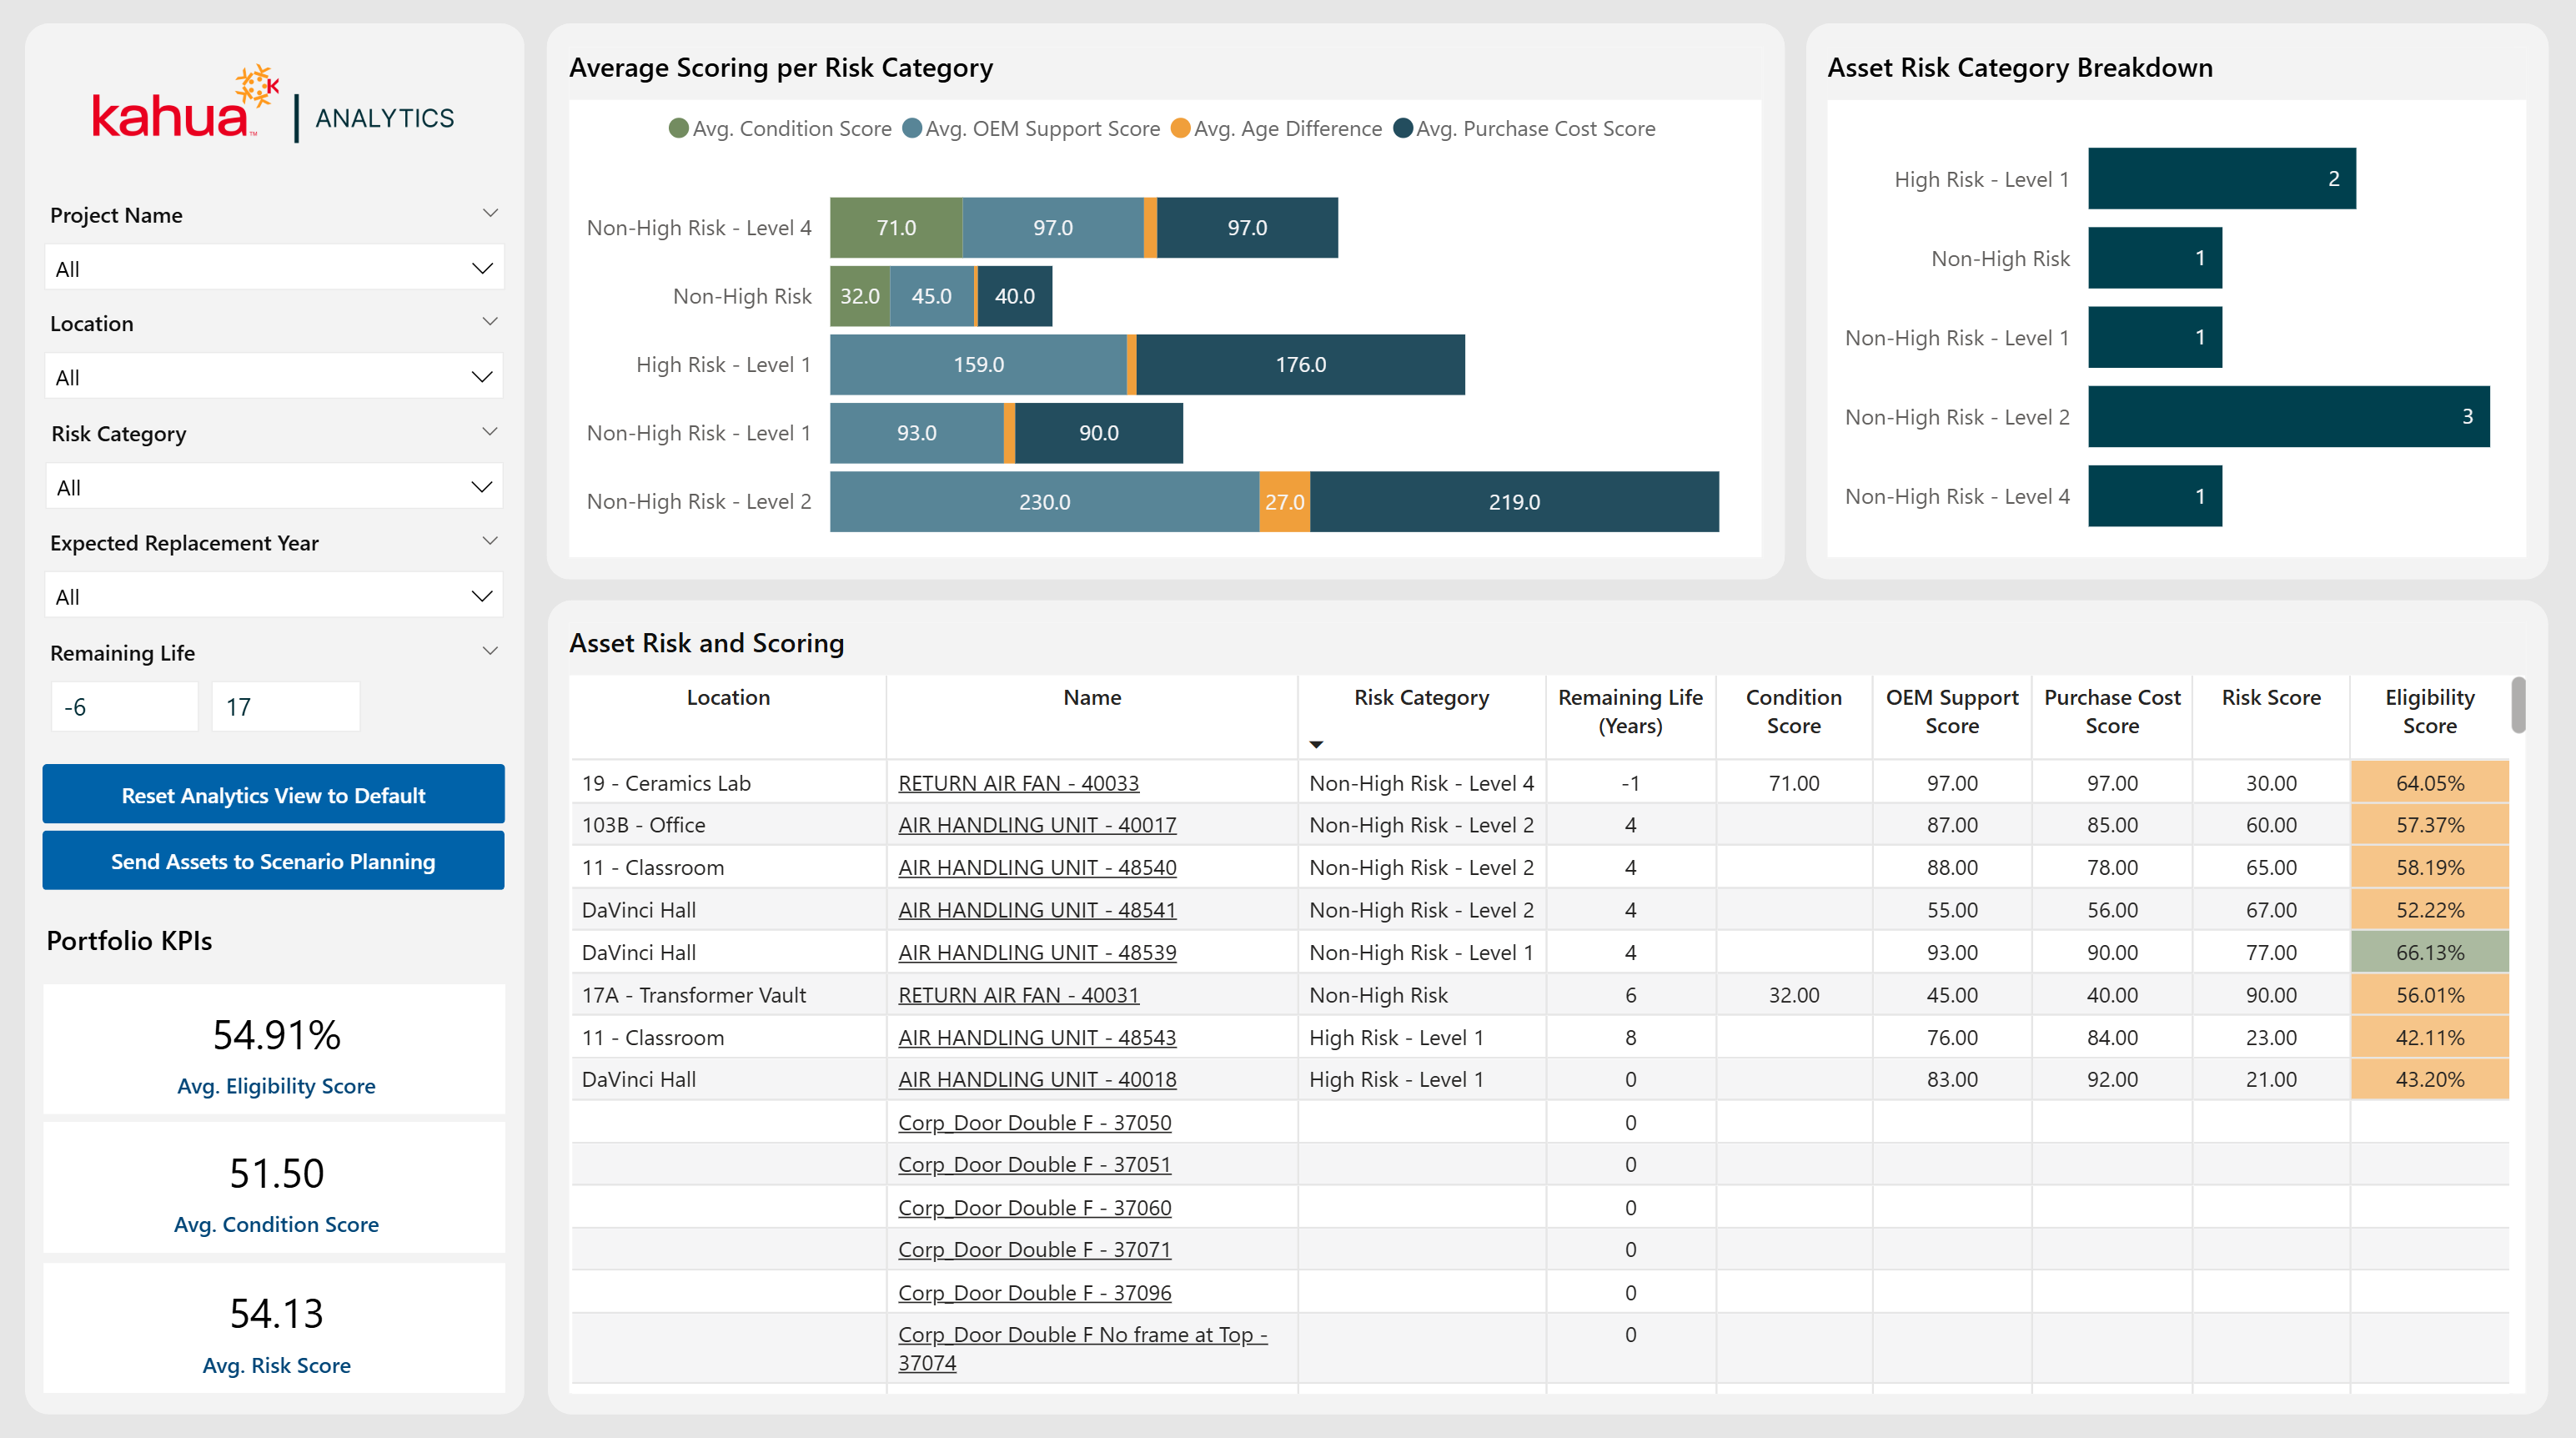Click the Remaining Life minimum field showing -6
This screenshot has height=1438, width=2576.
pyautogui.click(x=124, y=707)
